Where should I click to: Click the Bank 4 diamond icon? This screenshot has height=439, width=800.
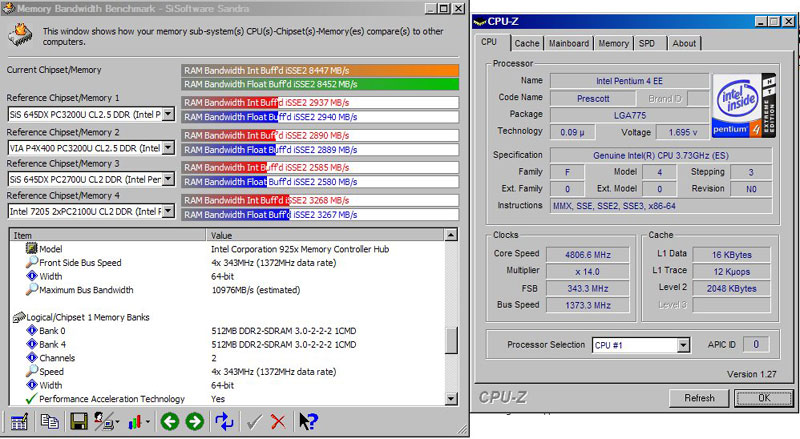[x=32, y=344]
